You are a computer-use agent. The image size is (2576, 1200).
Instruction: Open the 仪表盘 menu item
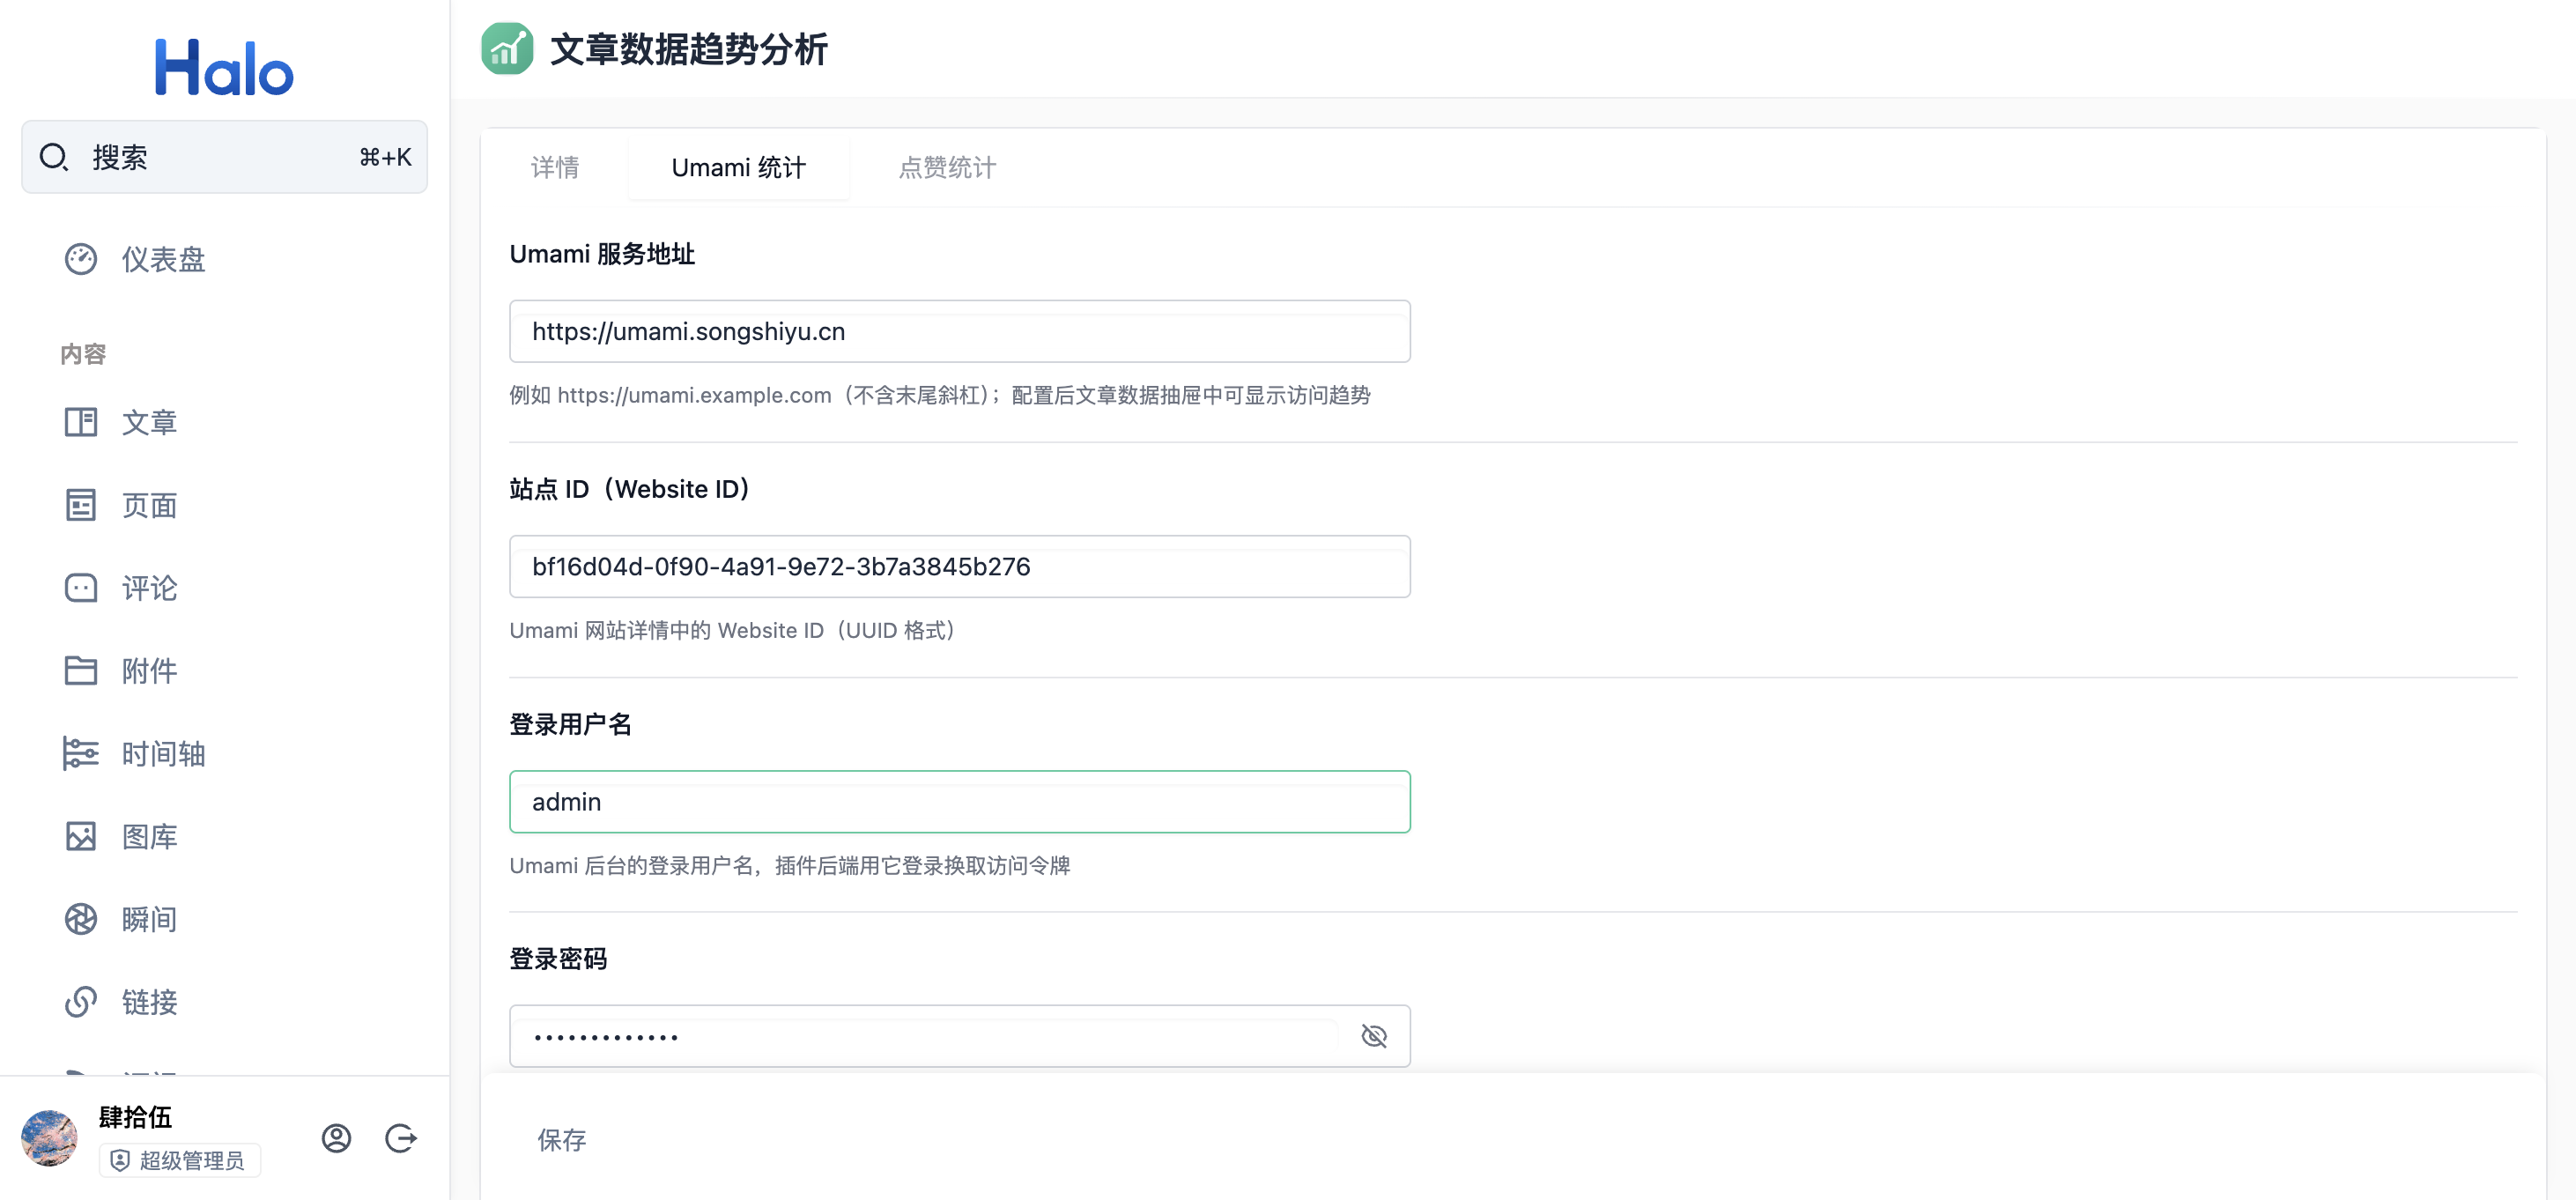pos(163,259)
